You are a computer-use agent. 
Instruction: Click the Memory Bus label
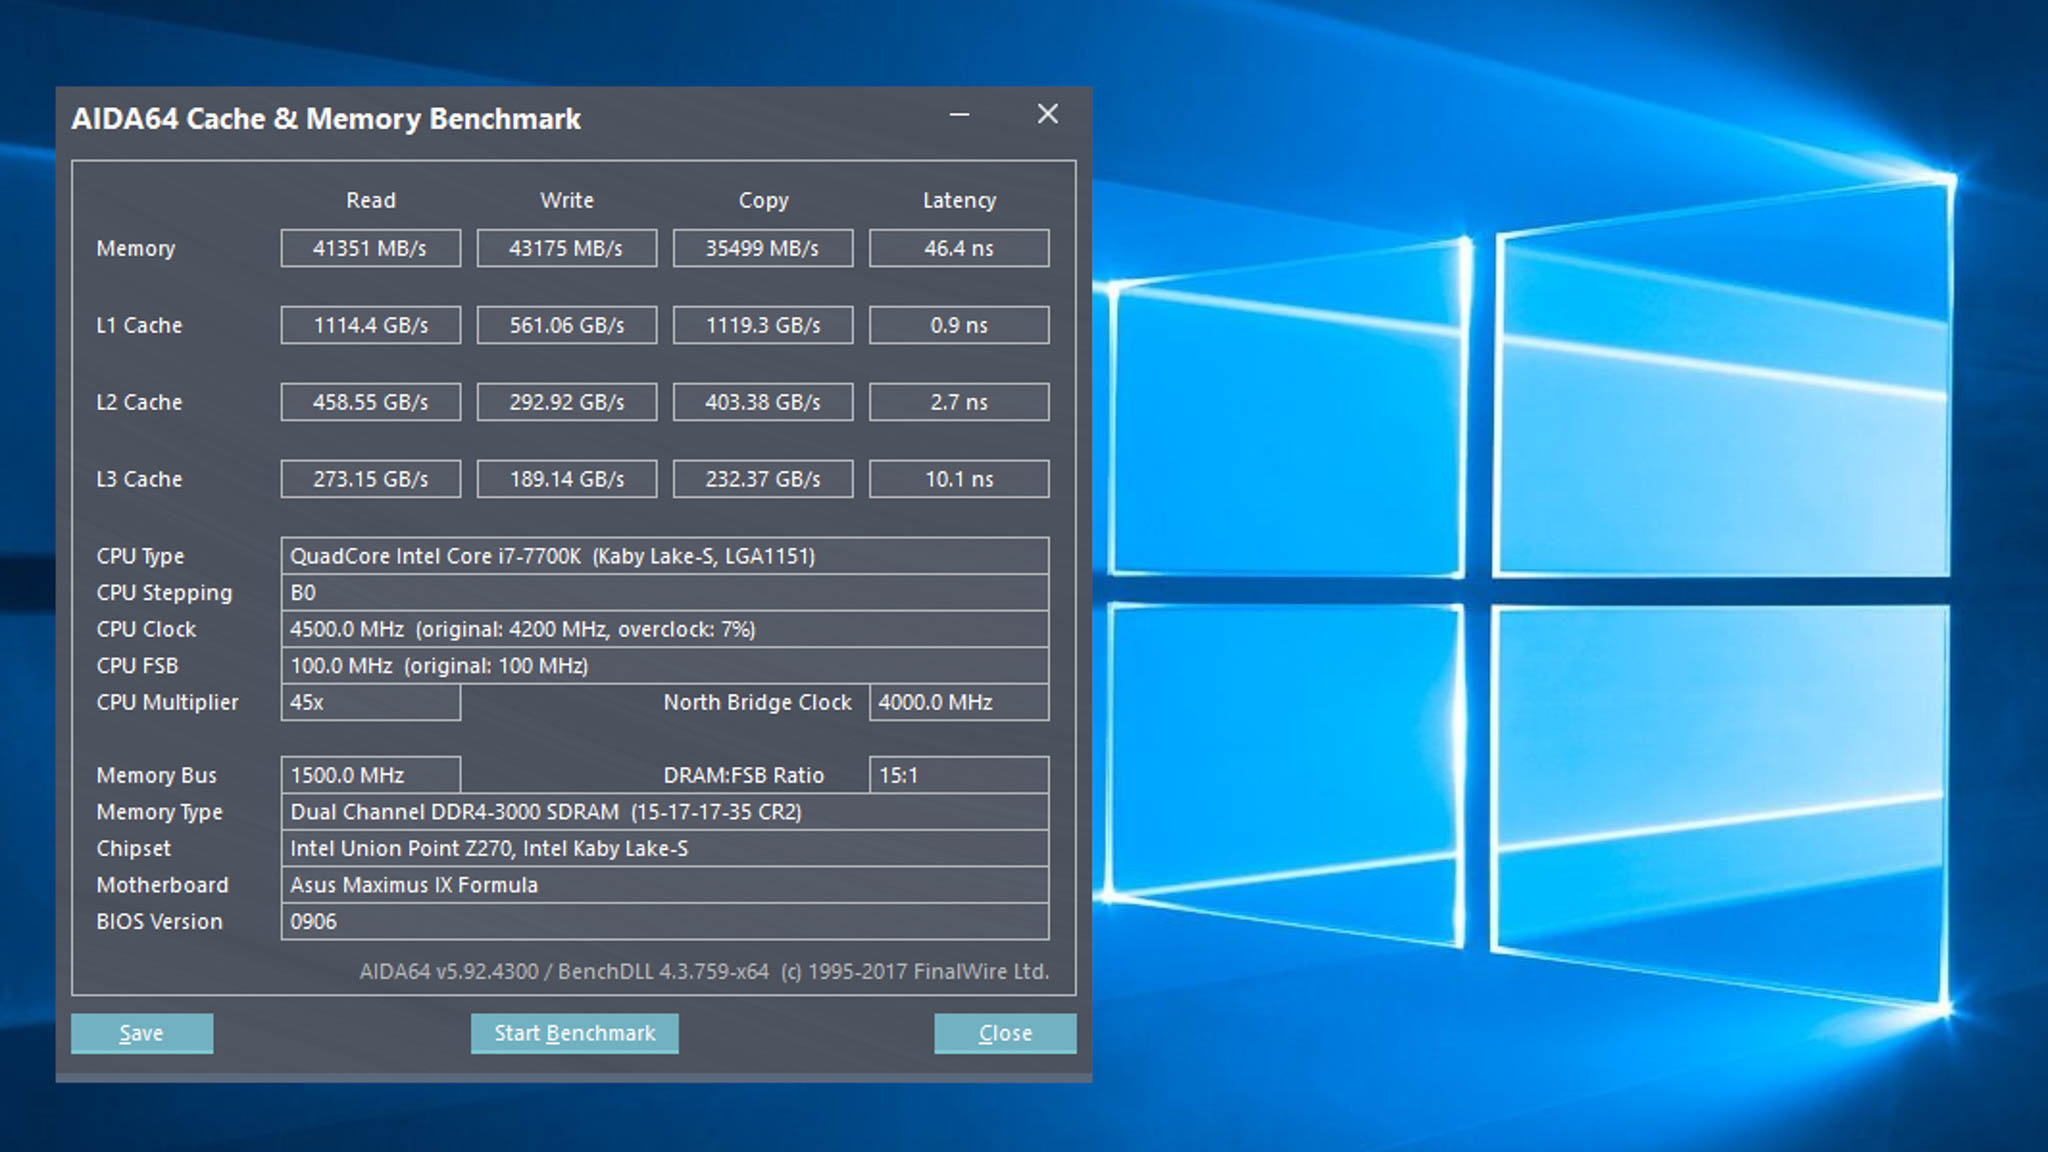(x=156, y=775)
